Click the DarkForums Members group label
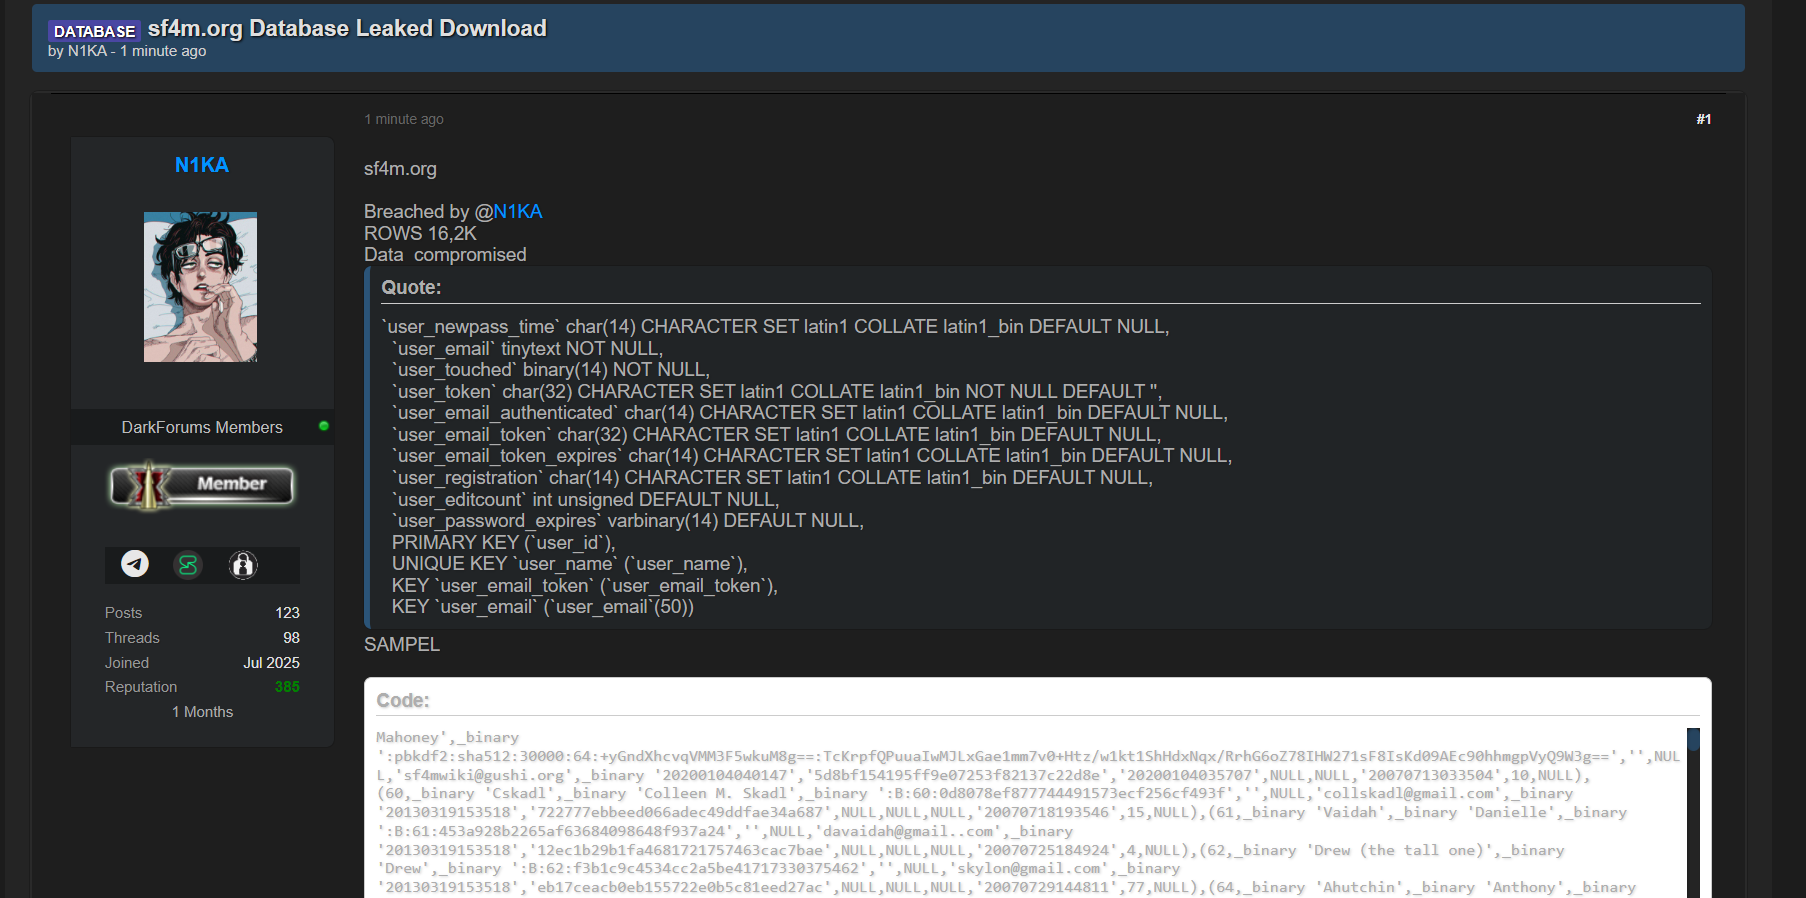Viewport: 1806px width, 898px height. (x=202, y=427)
